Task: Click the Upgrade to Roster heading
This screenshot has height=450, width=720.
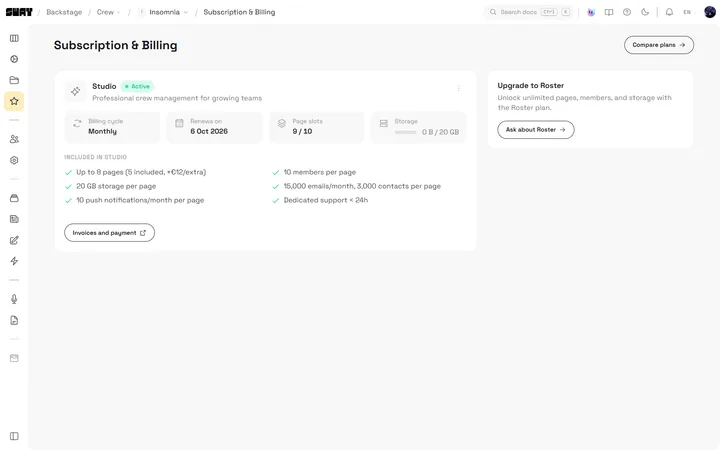Action: pos(530,85)
